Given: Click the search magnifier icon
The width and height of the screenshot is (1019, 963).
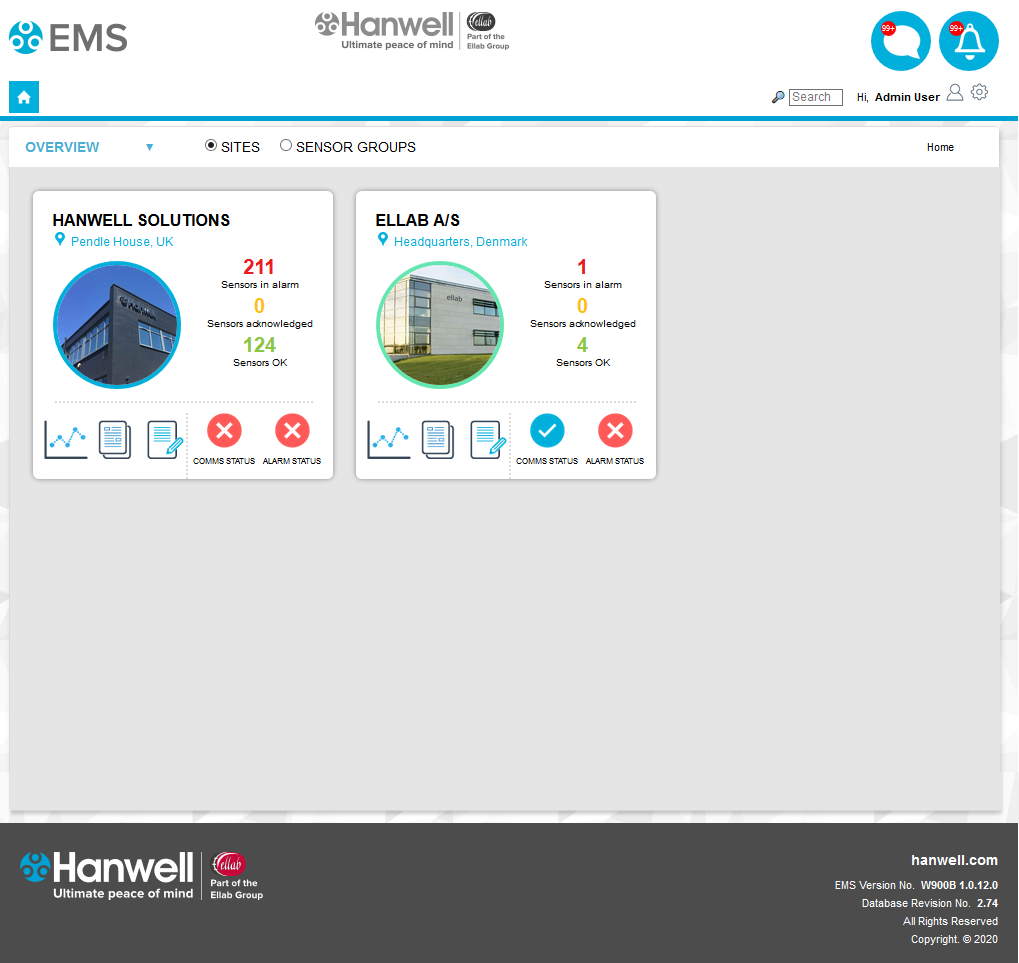Looking at the screenshot, I should pyautogui.click(x=778, y=97).
